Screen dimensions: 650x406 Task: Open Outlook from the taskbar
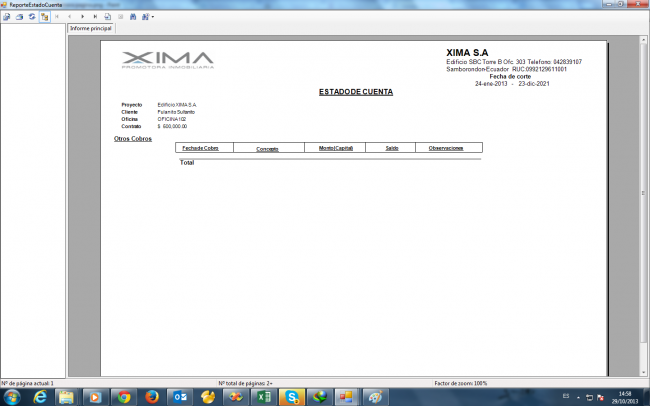tap(180, 397)
